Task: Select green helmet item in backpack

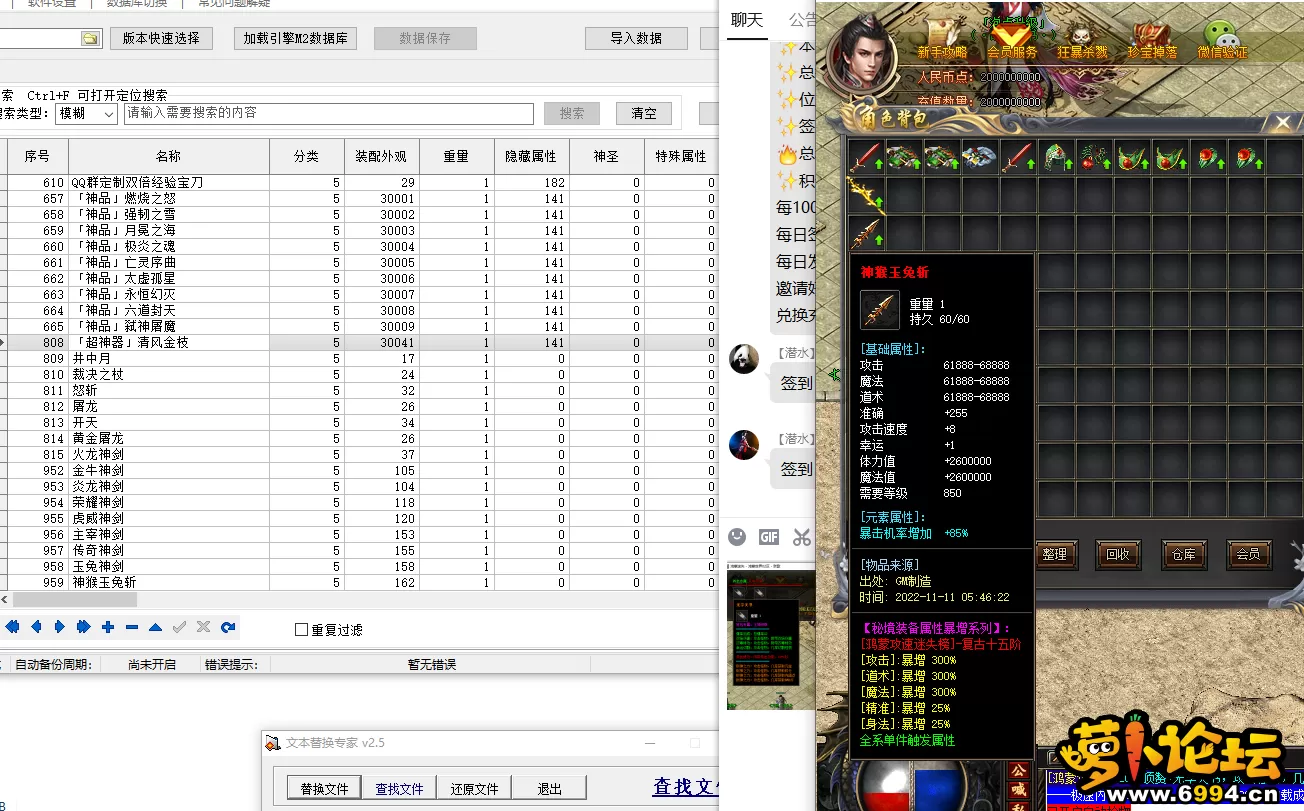Action: click(x=1056, y=157)
